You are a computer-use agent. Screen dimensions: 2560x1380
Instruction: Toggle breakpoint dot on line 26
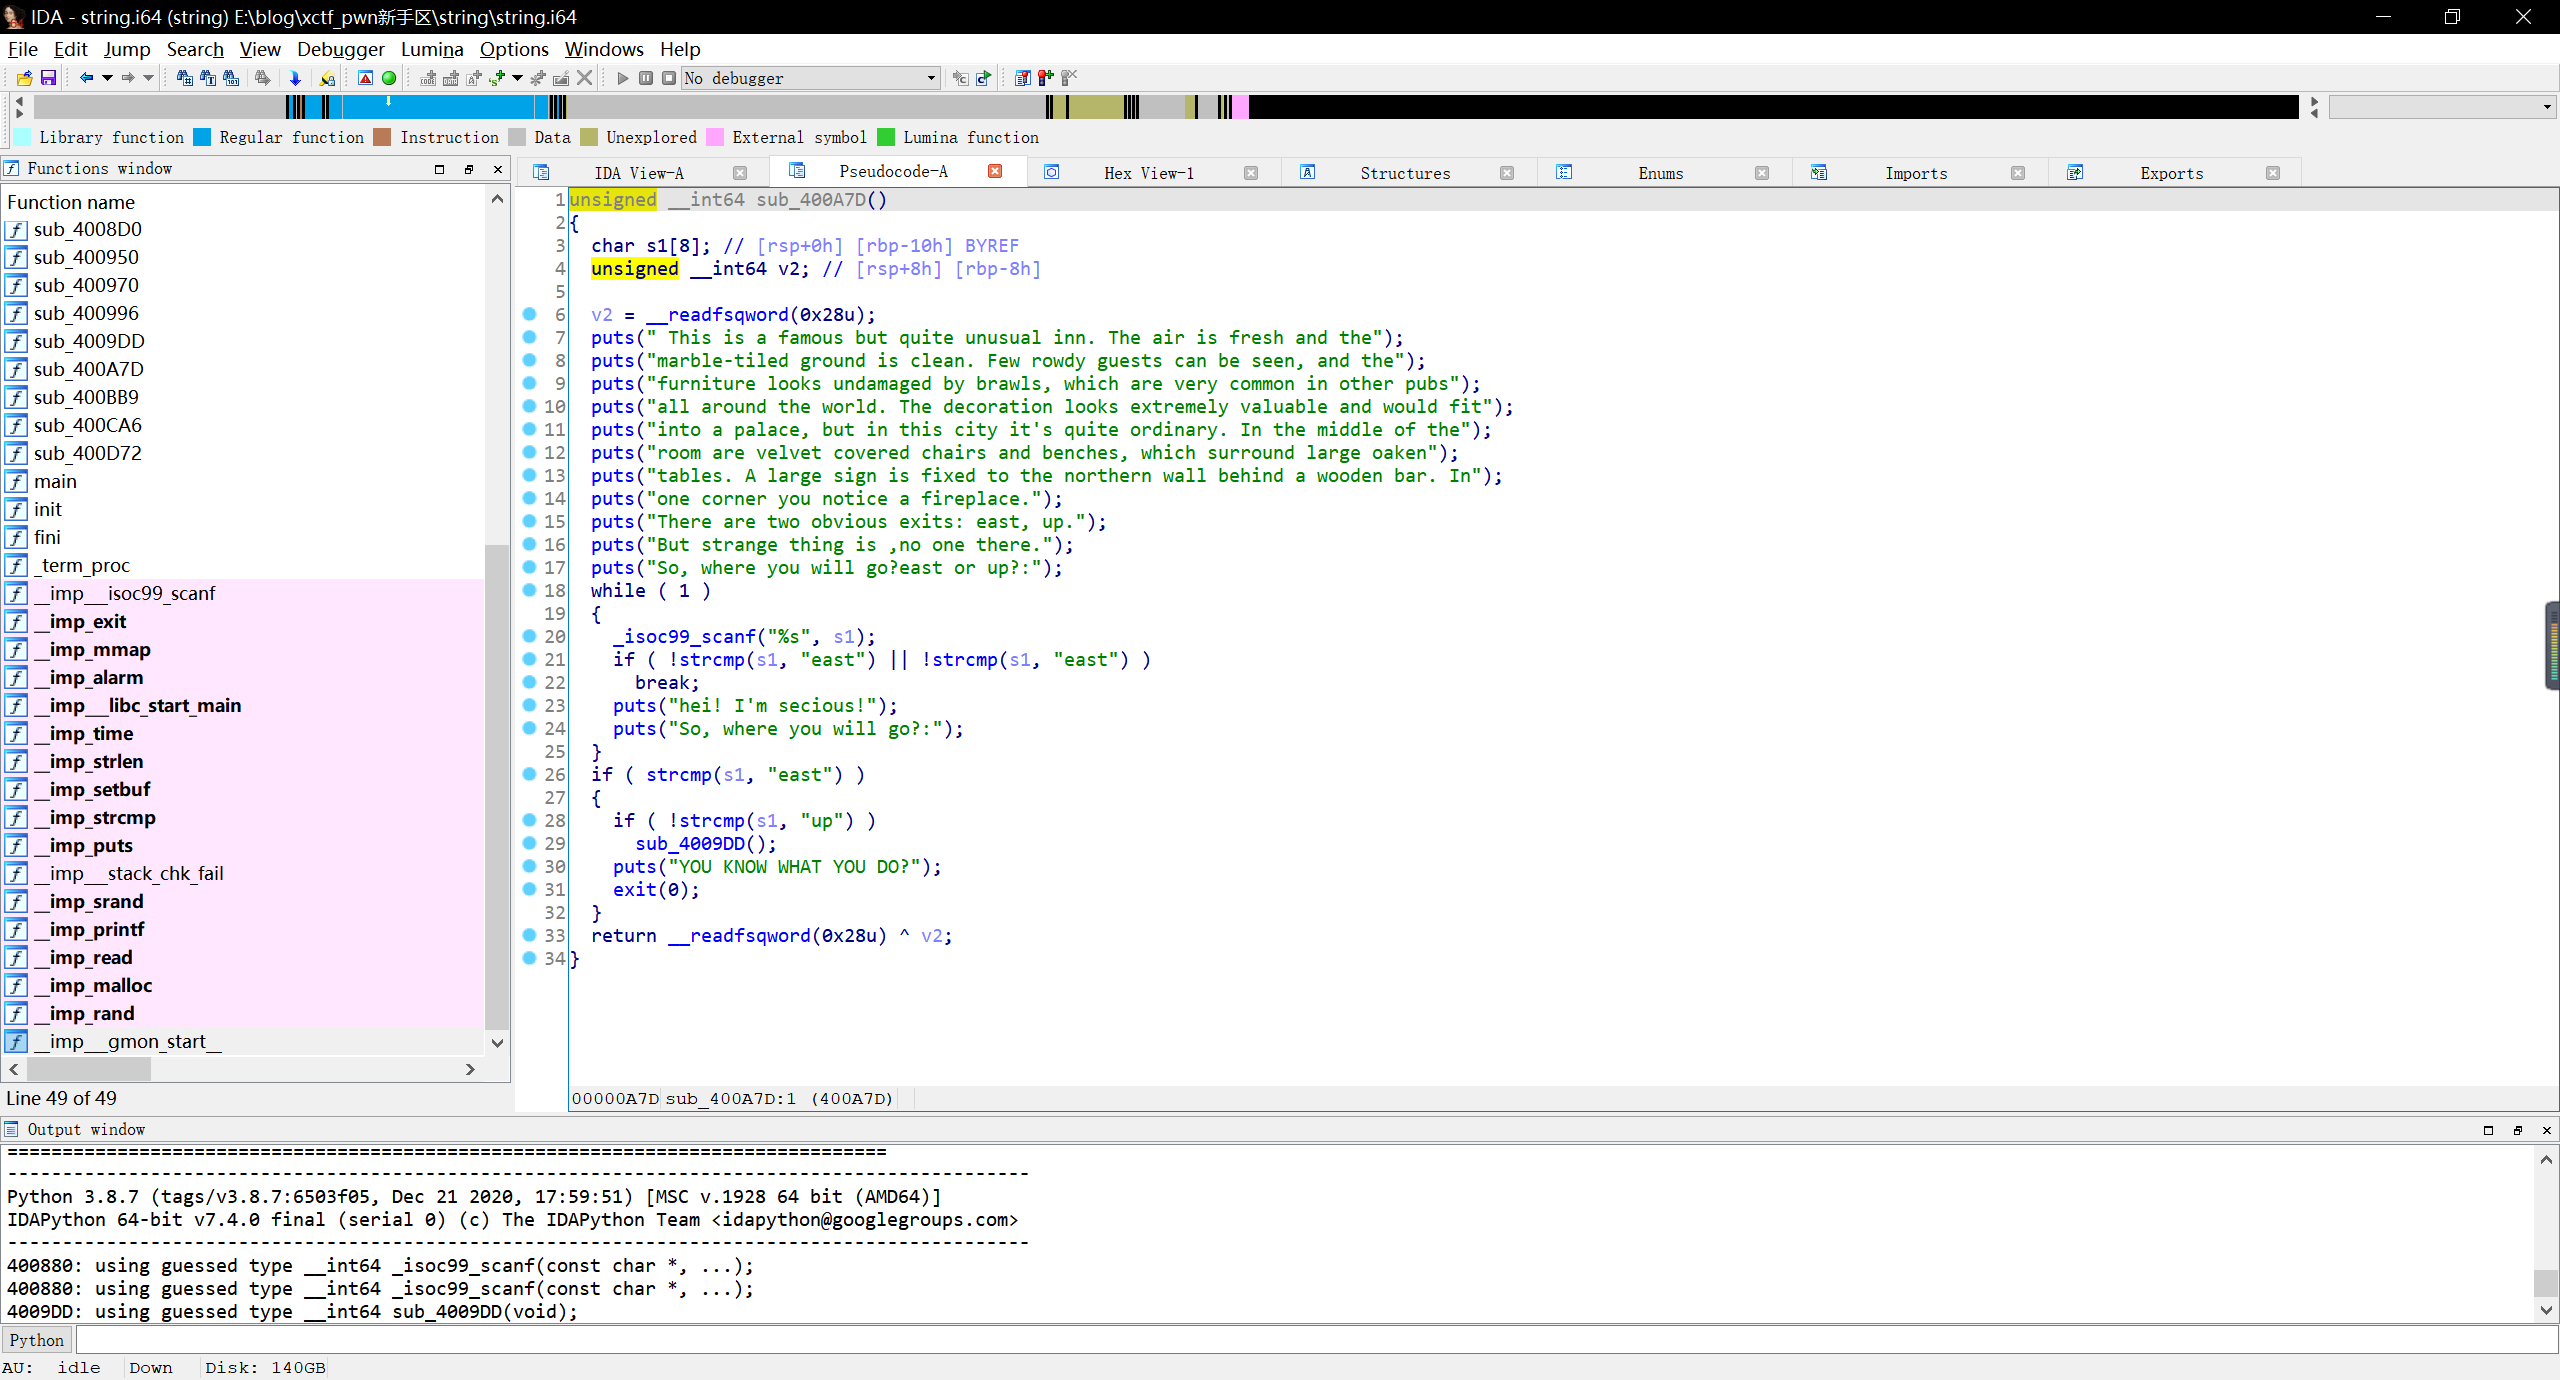click(x=530, y=774)
